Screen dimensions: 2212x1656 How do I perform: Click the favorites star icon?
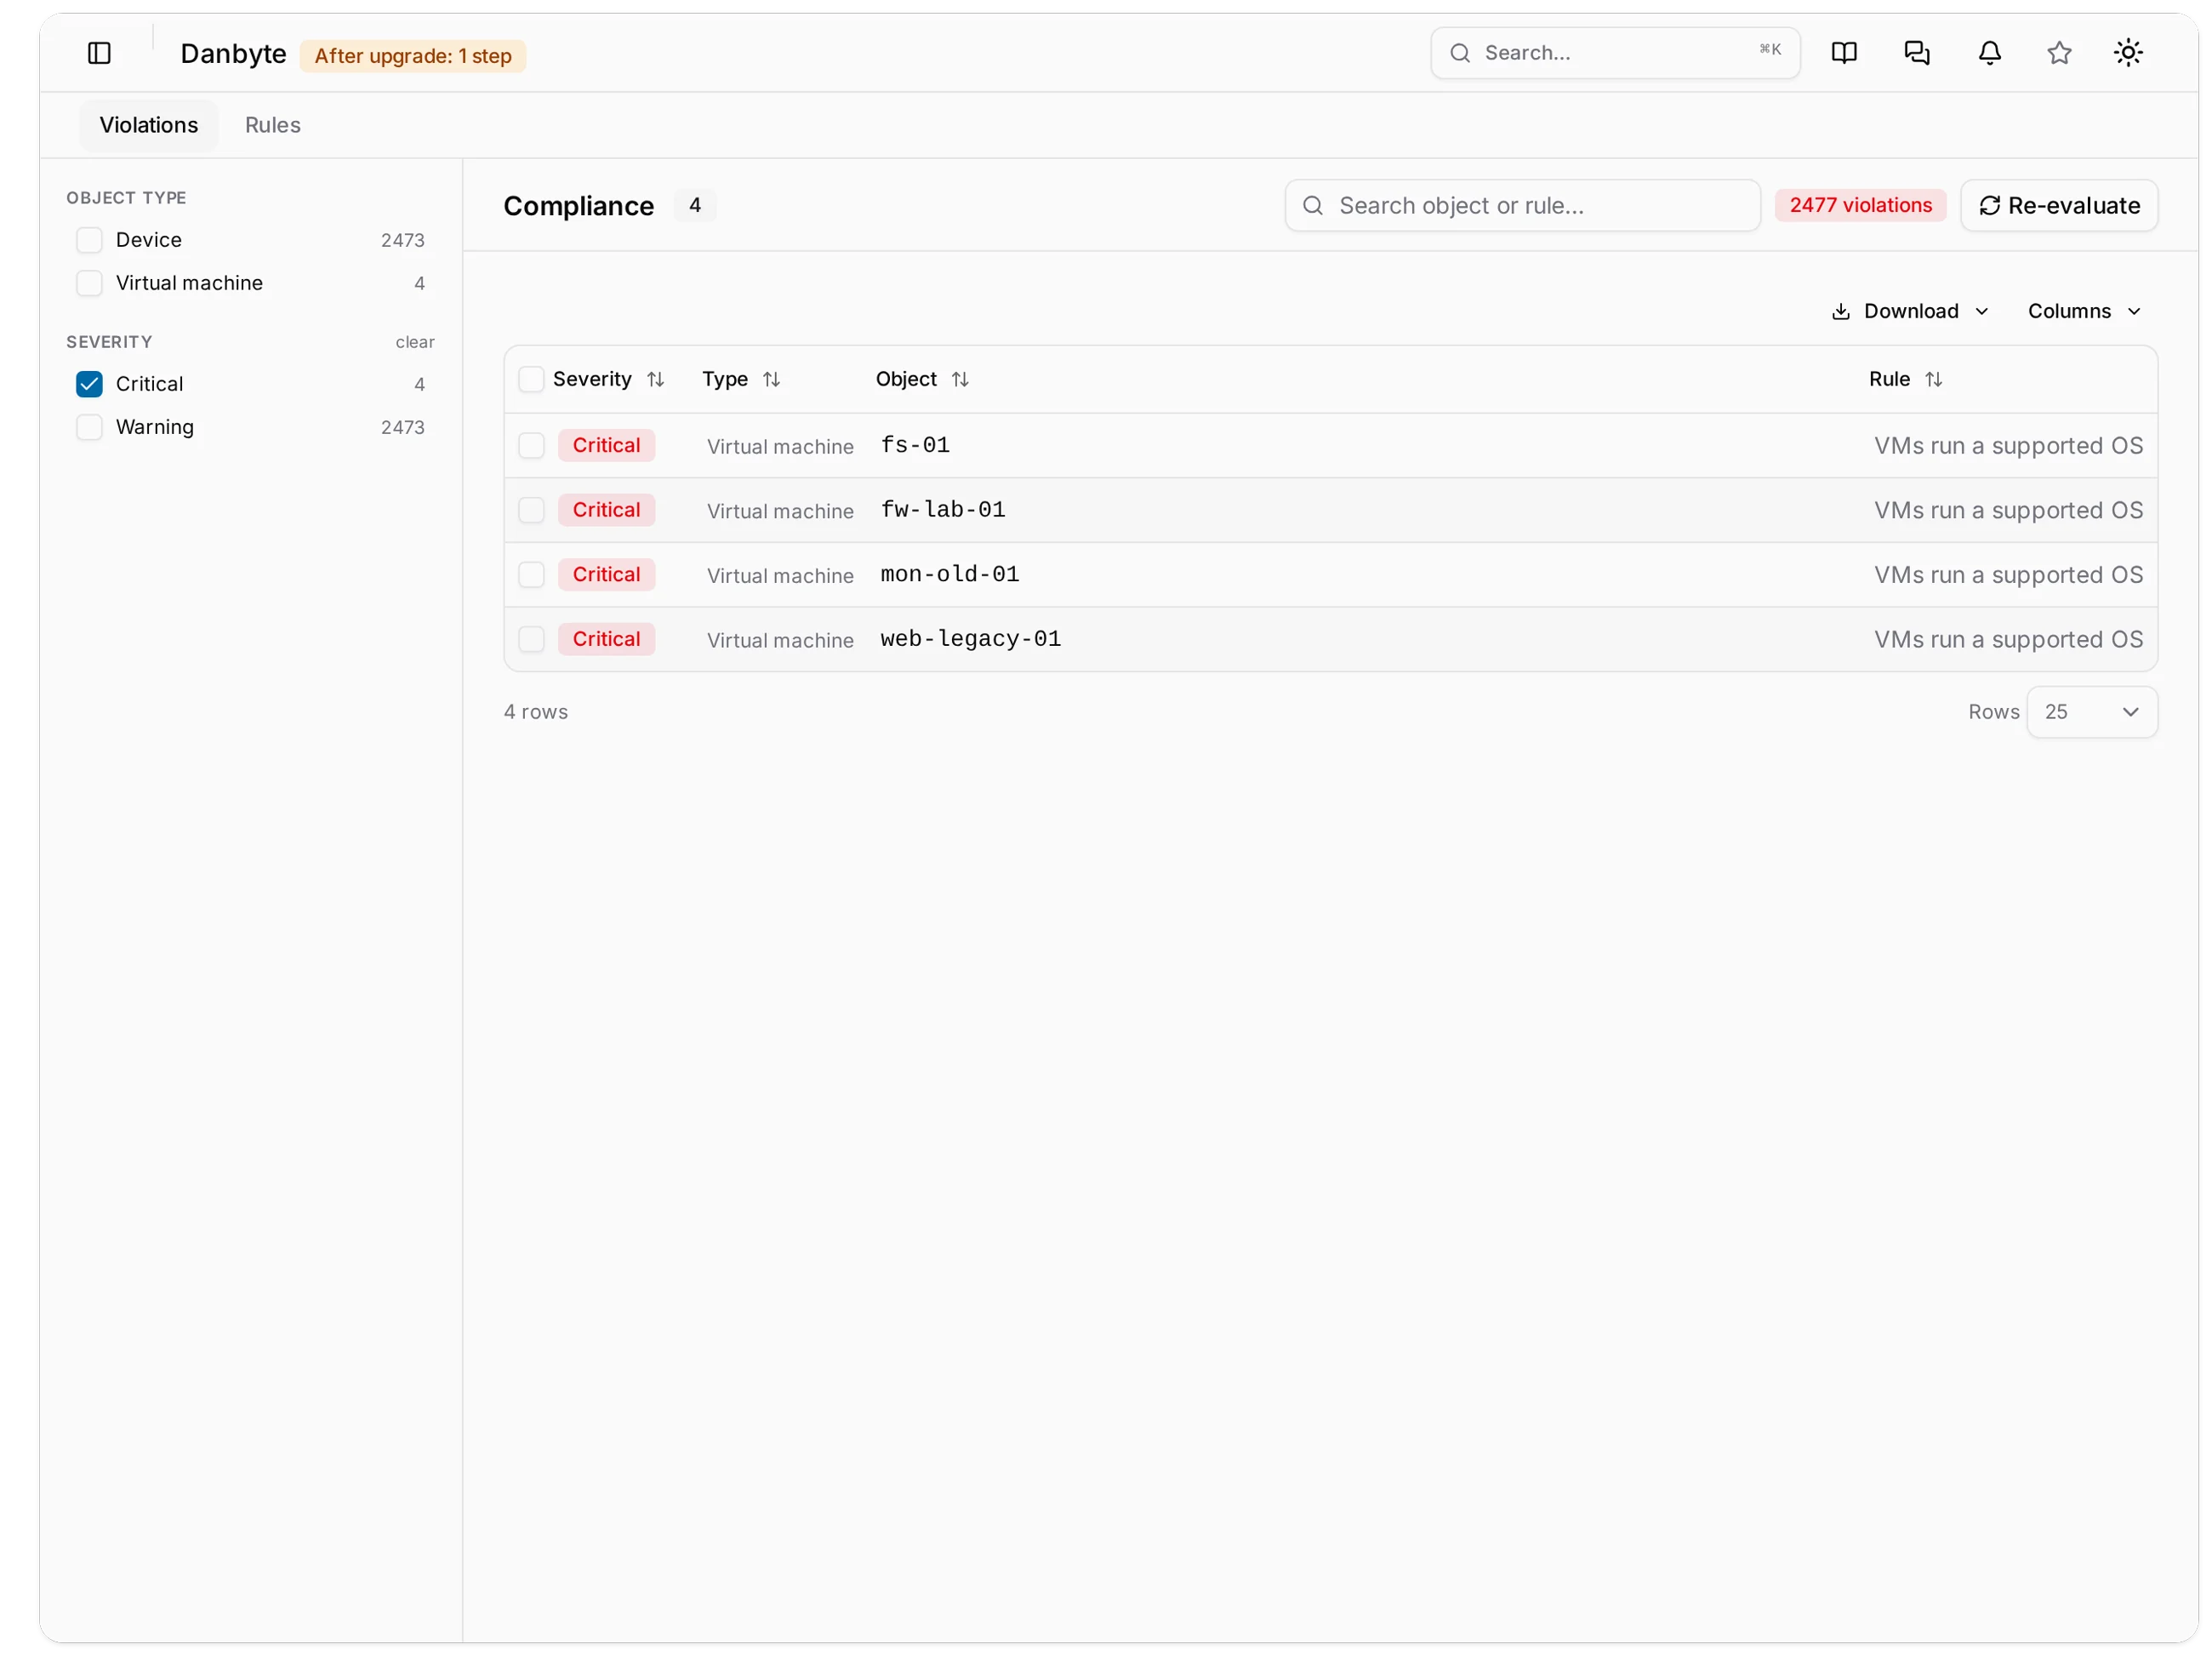point(2059,53)
